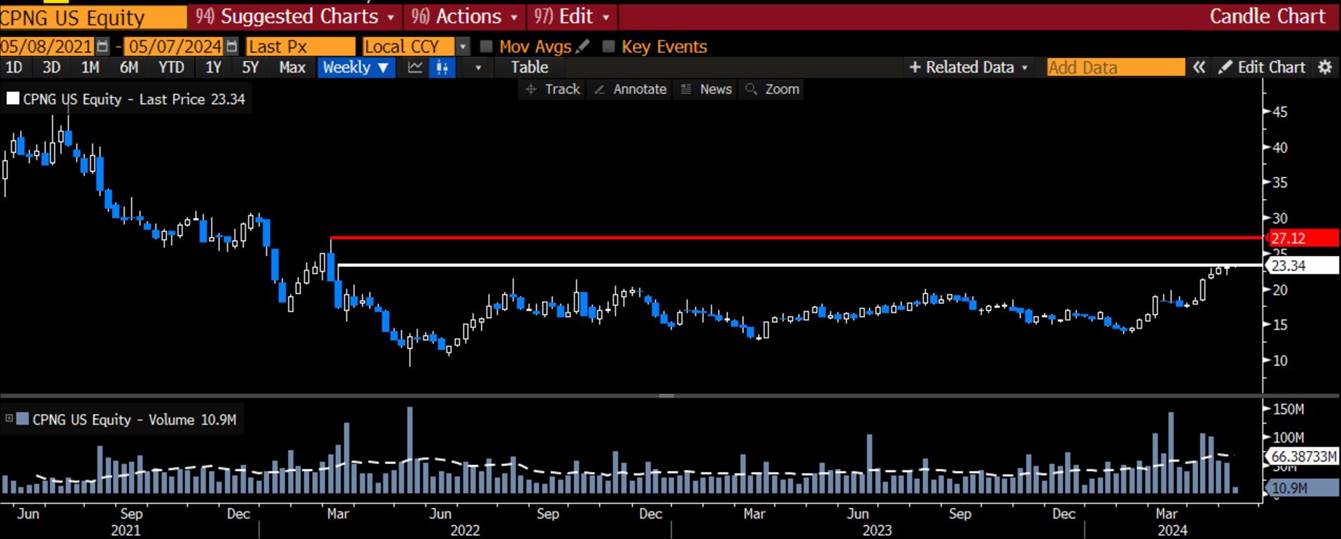1341x539 pixels.
Task: Click the Add Data input field
Action: point(1115,67)
